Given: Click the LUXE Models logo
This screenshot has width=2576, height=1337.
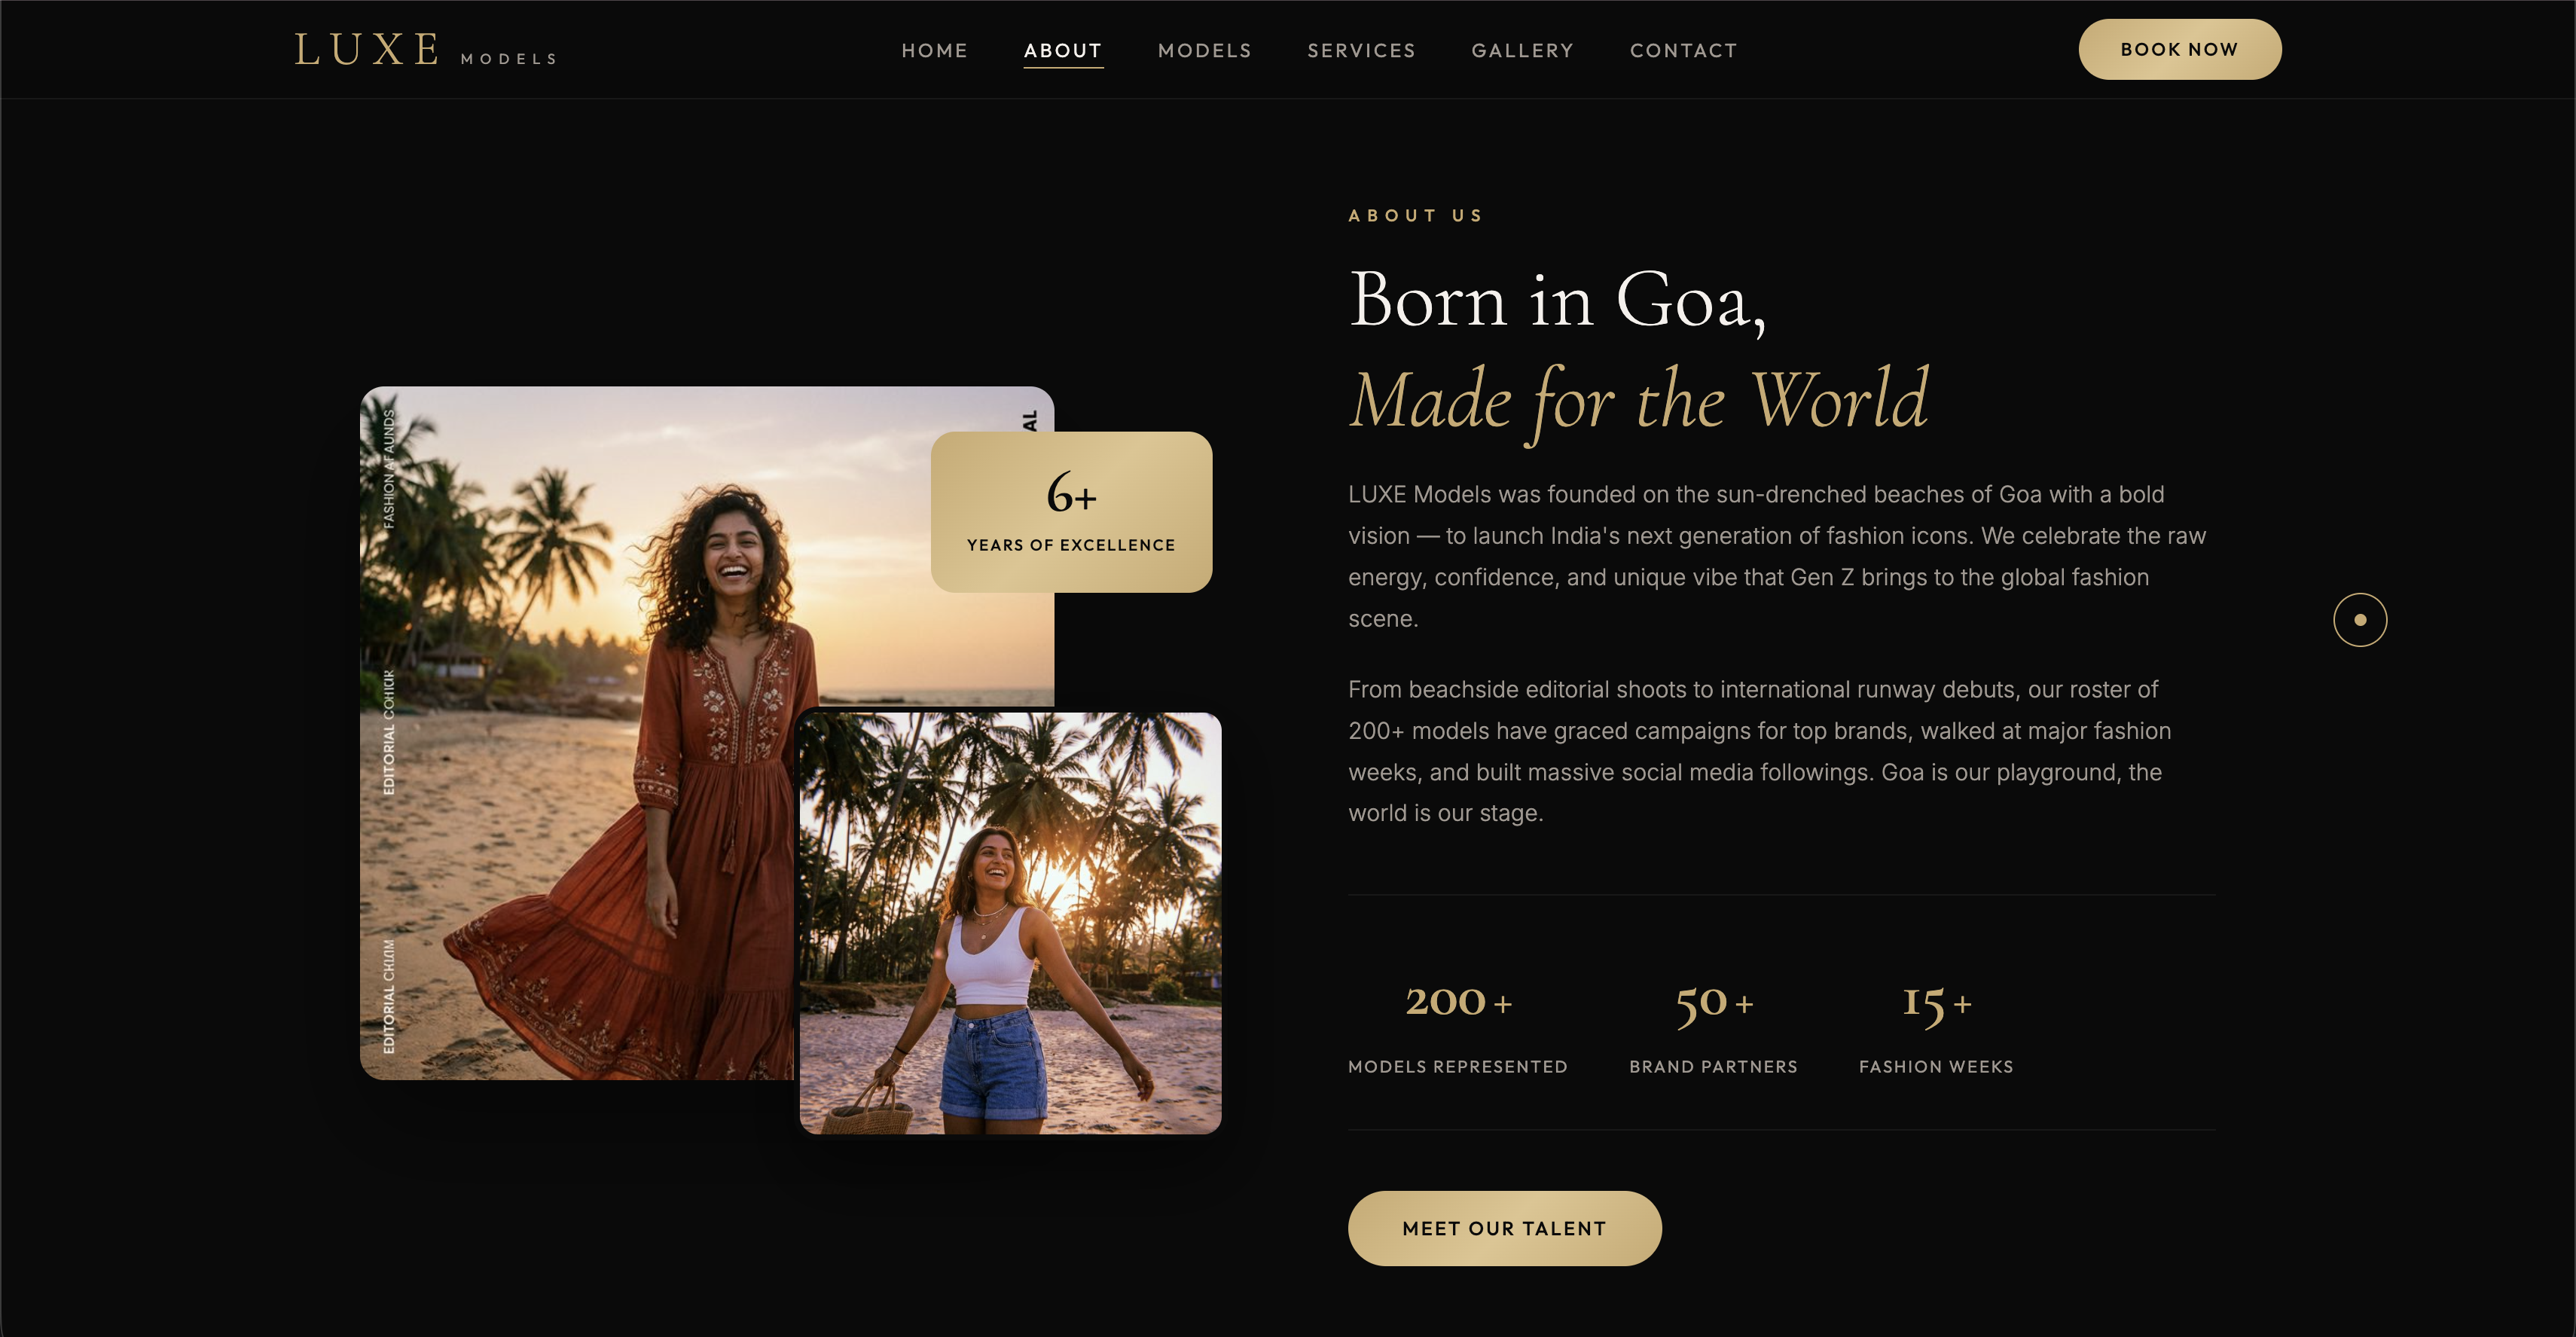Looking at the screenshot, I should click(426, 50).
